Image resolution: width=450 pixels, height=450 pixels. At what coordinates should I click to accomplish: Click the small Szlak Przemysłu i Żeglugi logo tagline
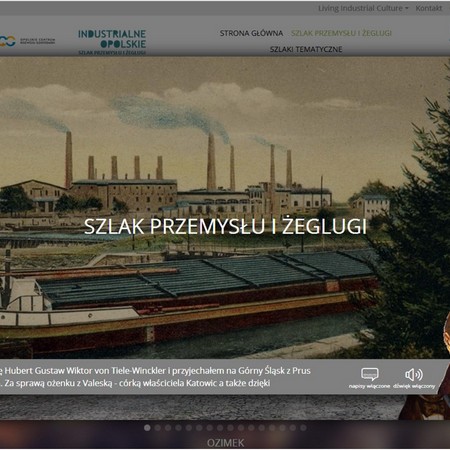(x=112, y=53)
